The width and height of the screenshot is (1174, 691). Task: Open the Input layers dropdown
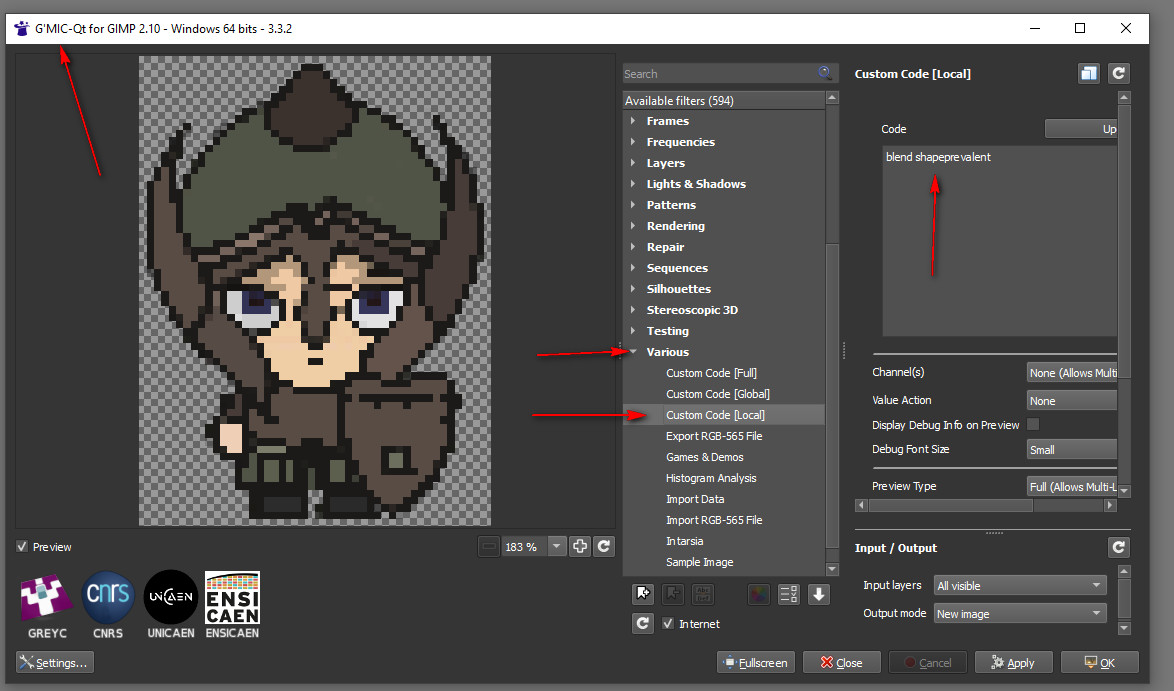1019,585
